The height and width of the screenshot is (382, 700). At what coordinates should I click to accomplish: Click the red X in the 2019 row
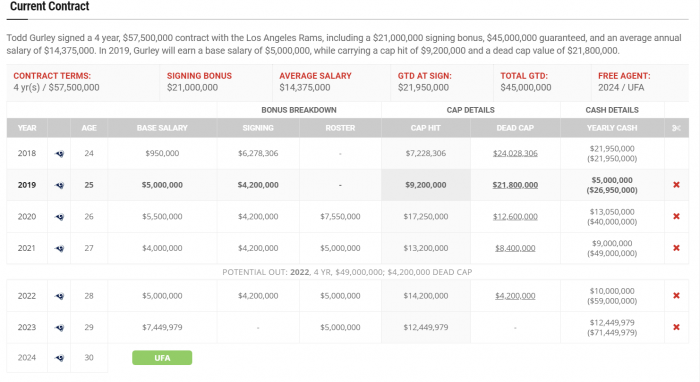pos(676,185)
